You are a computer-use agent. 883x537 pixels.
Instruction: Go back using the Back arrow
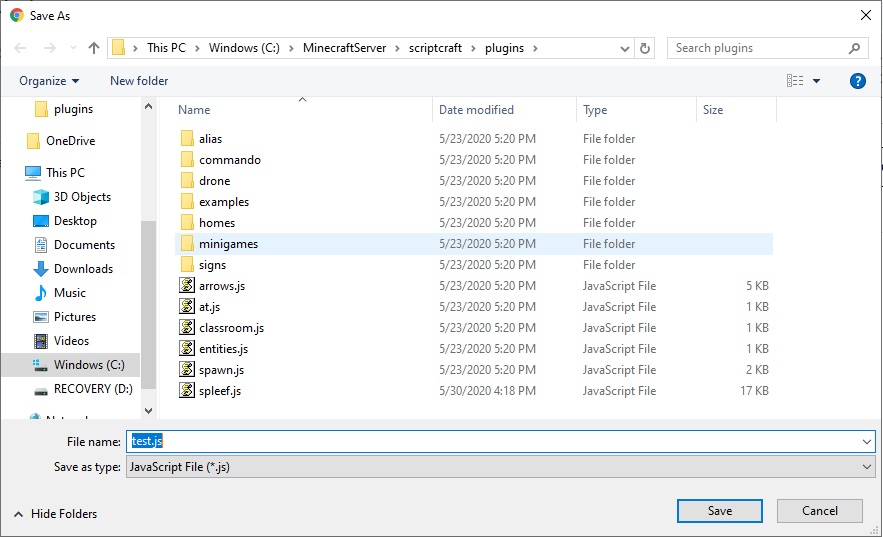click(20, 48)
